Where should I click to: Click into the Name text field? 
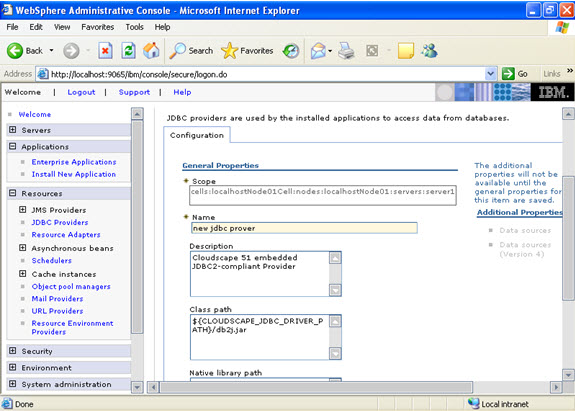coord(304,228)
